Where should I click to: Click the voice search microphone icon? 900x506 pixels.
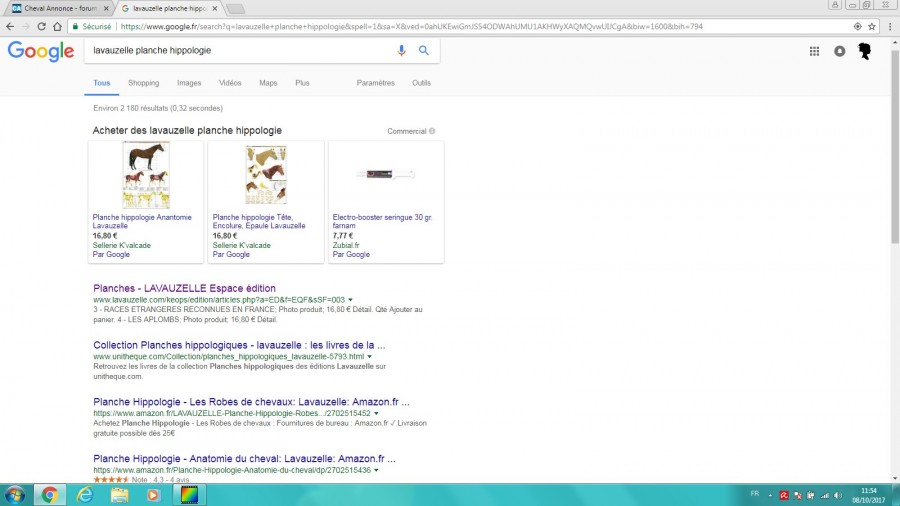(x=401, y=50)
